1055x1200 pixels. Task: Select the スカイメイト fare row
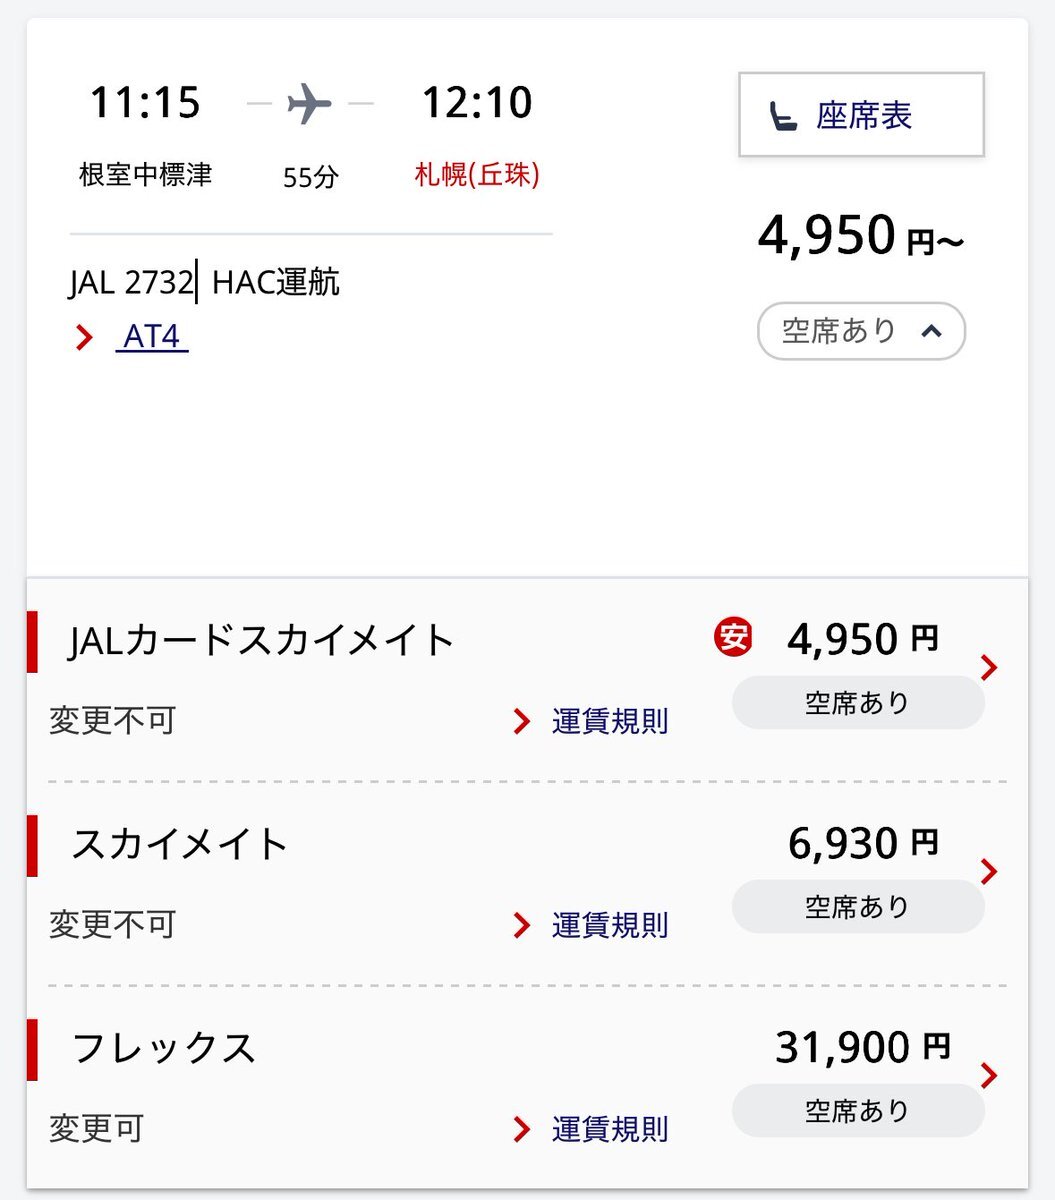coord(527,884)
